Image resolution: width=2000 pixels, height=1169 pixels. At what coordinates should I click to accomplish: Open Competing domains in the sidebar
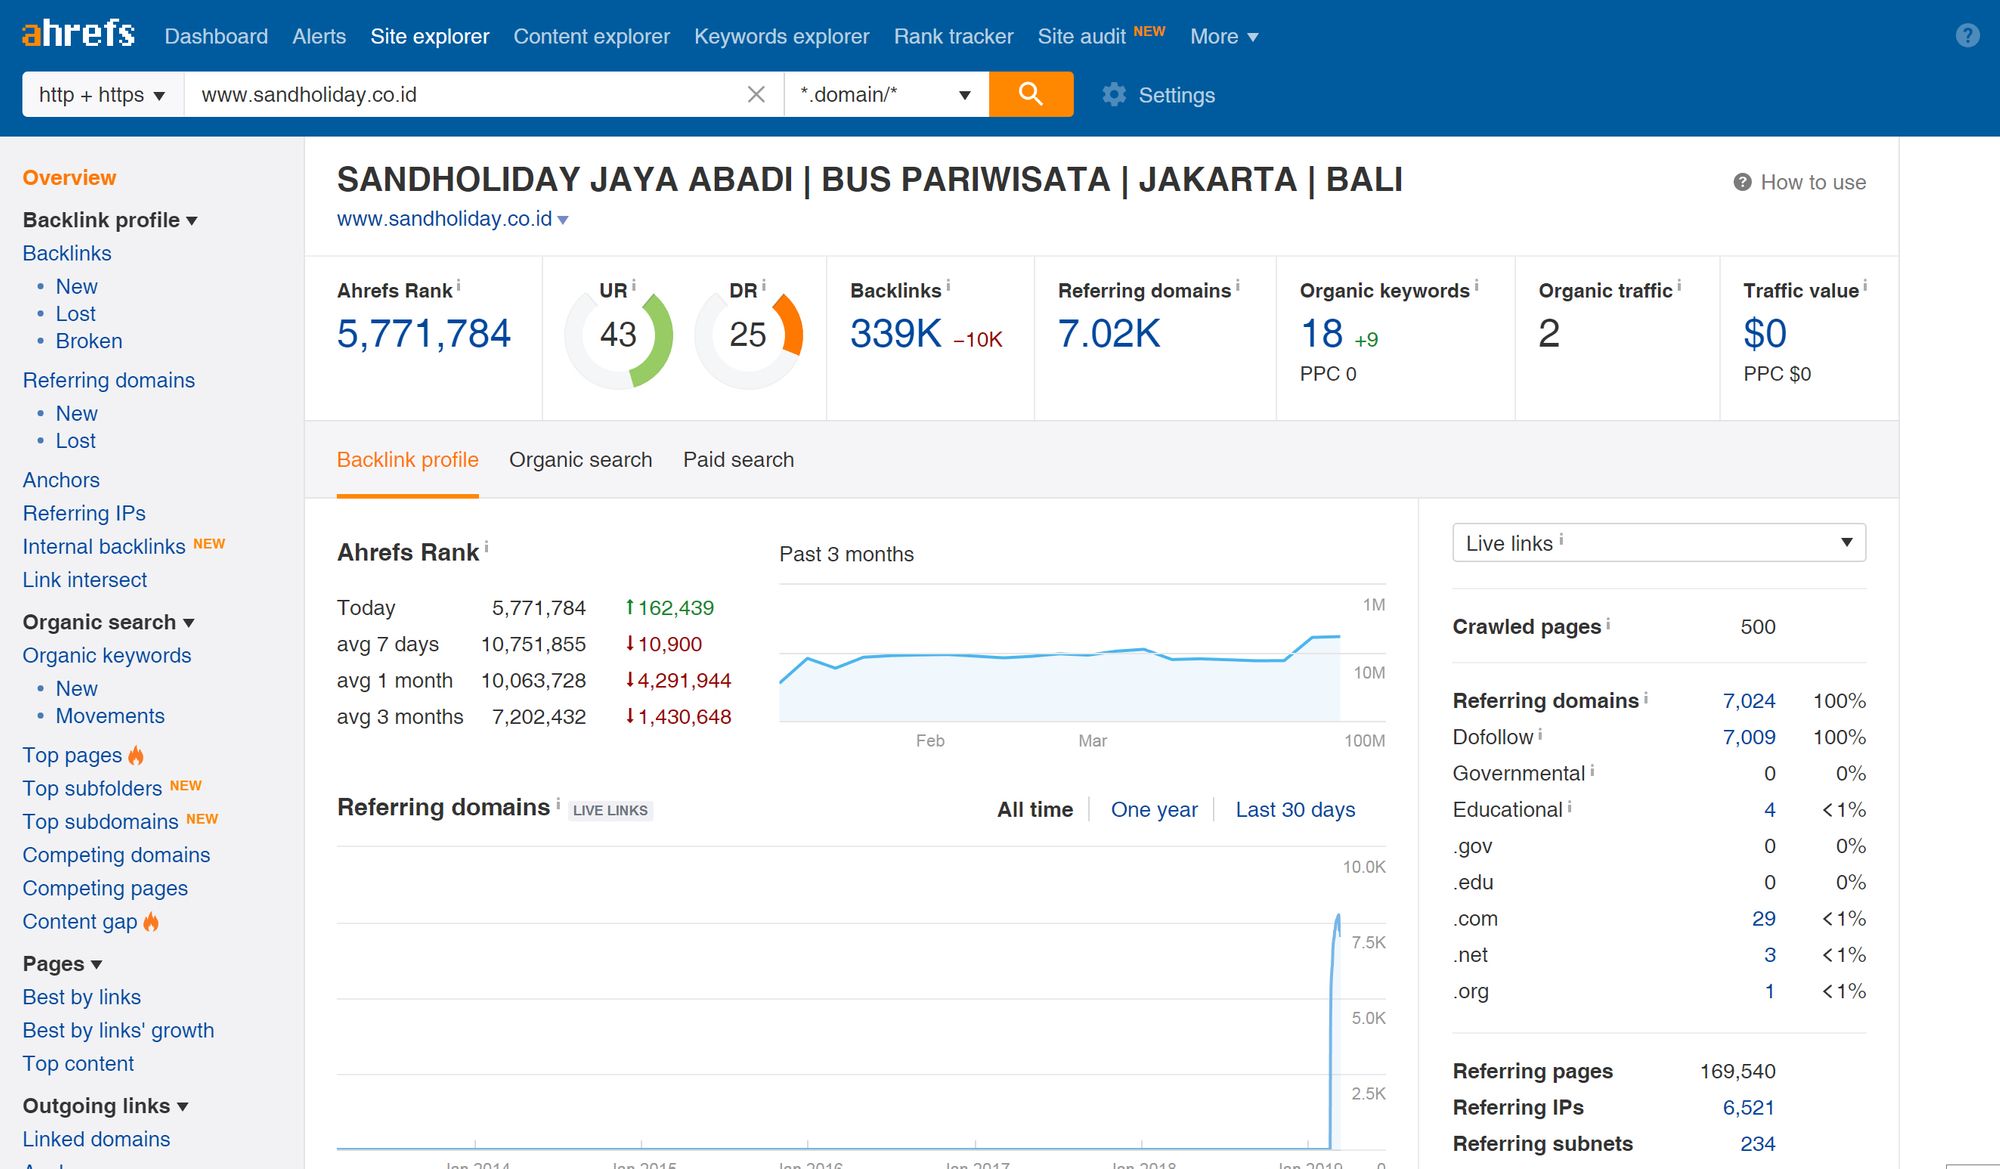click(116, 855)
